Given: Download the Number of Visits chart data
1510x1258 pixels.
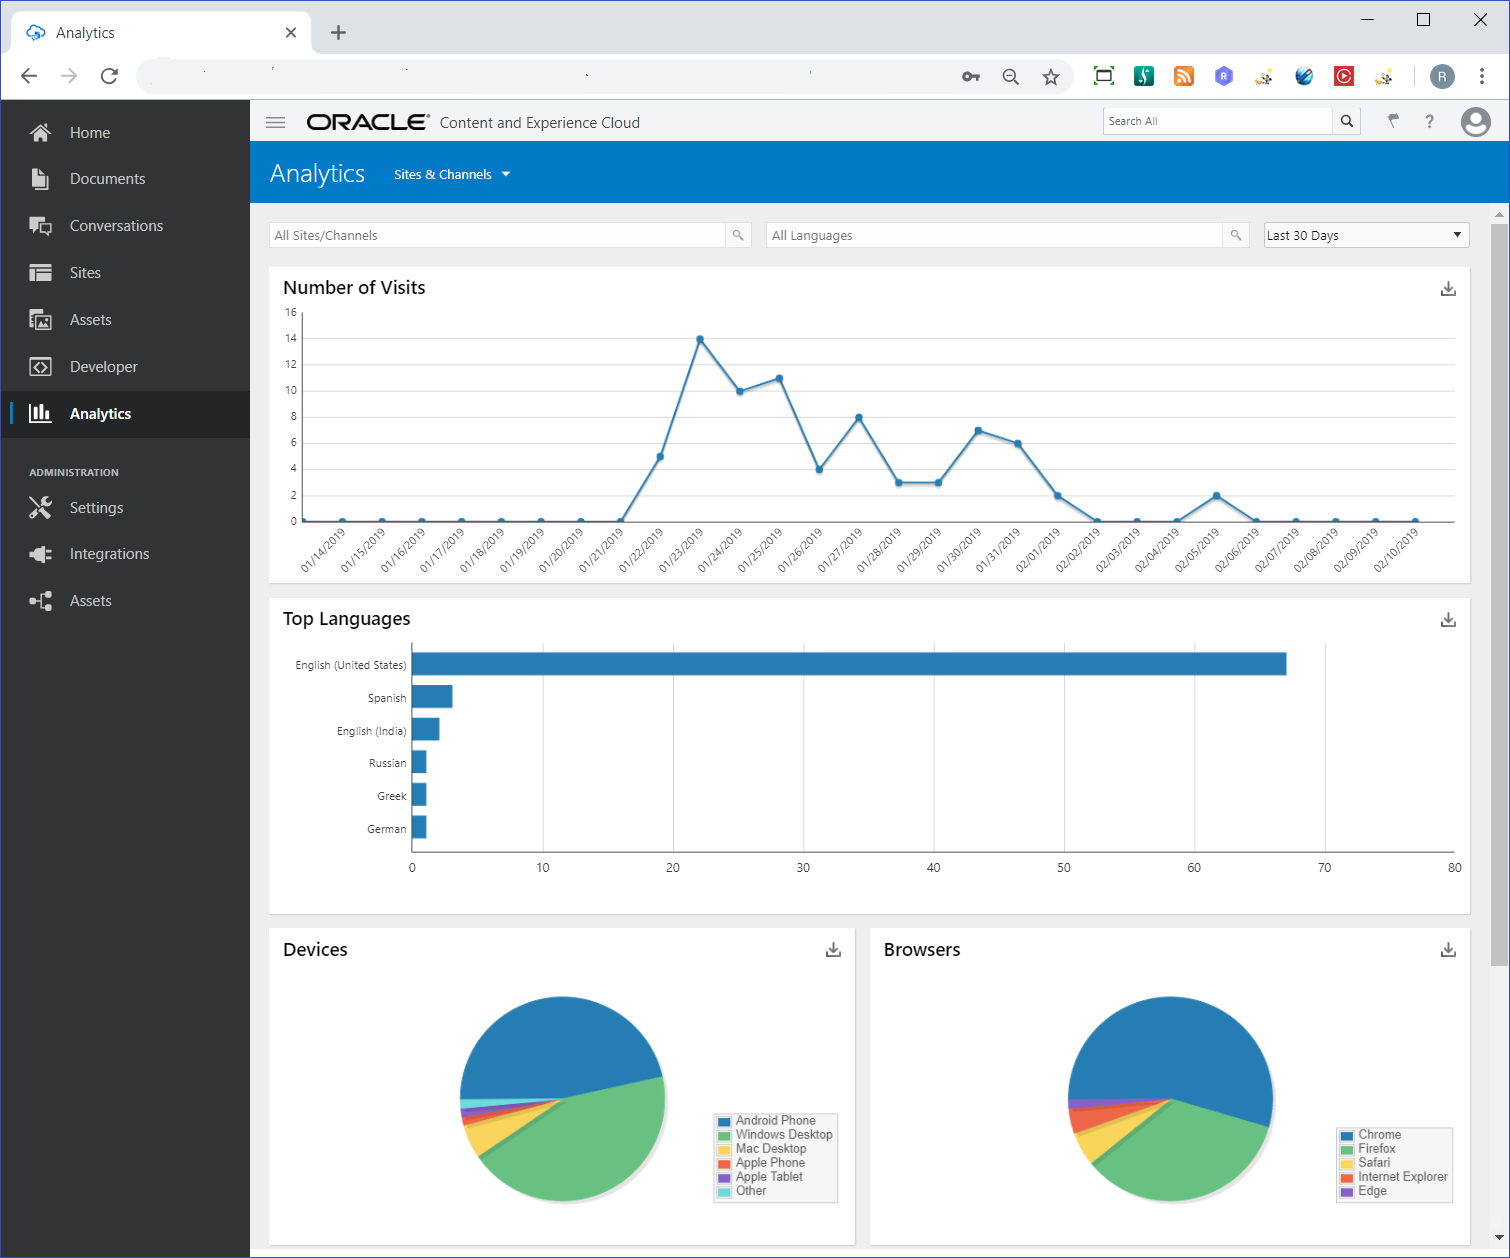Looking at the screenshot, I should coord(1447,288).
